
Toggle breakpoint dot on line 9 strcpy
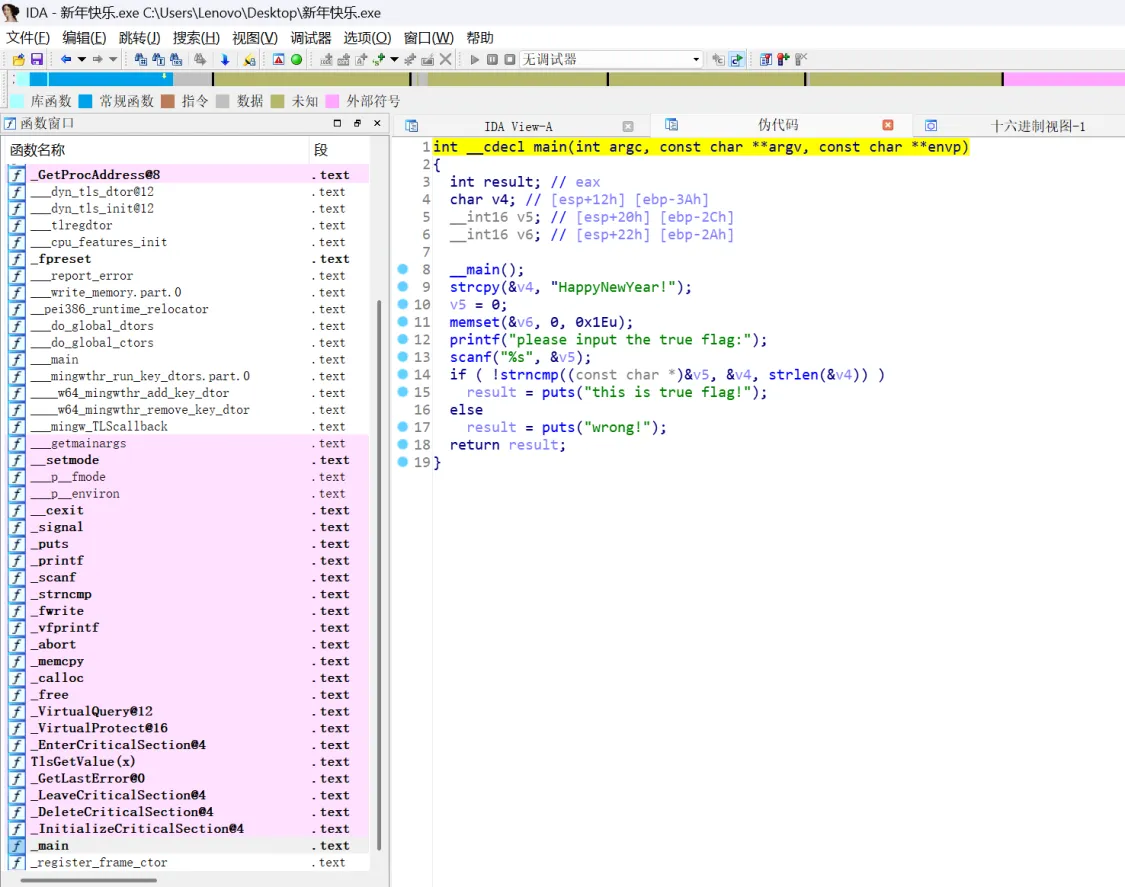[x=403, y=286]
